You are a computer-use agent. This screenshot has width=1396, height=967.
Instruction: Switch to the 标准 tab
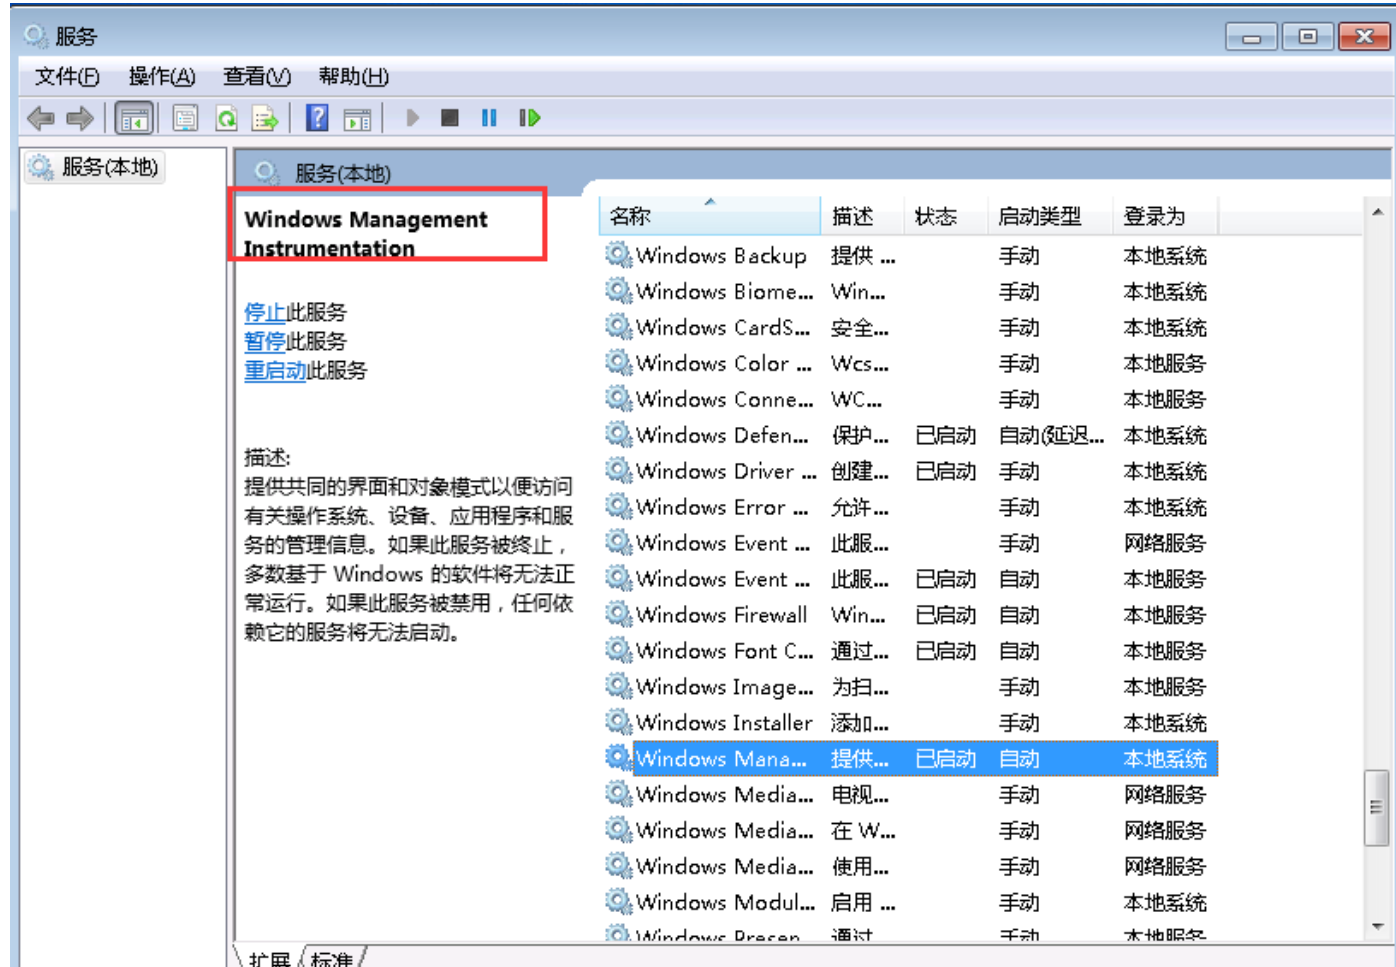pyautogui.click(x=331, y=958)
